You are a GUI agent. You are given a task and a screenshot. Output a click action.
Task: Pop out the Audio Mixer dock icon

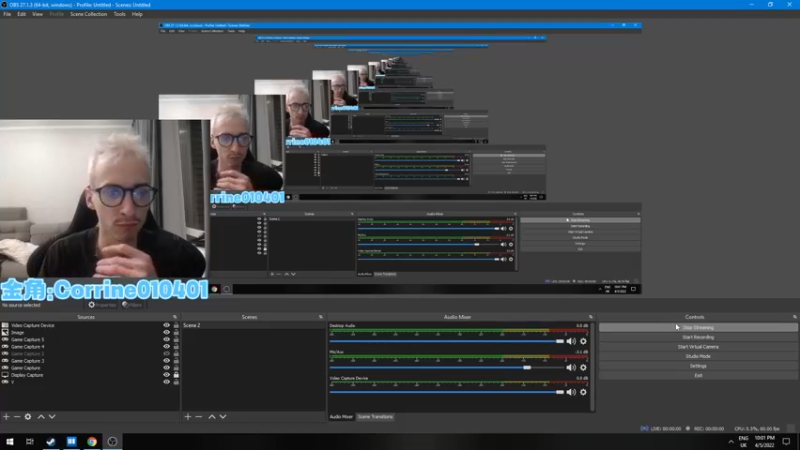click(x=591, y=317)
